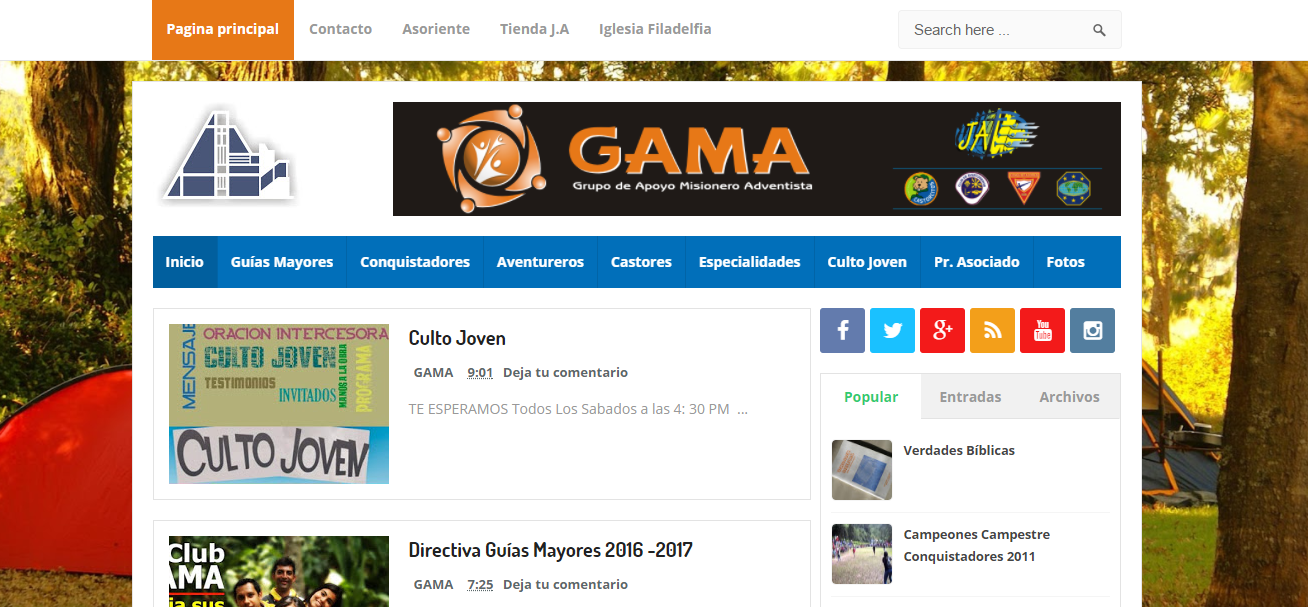
Task: Switch to the Popular tab
Action: [x=871, y=397]
